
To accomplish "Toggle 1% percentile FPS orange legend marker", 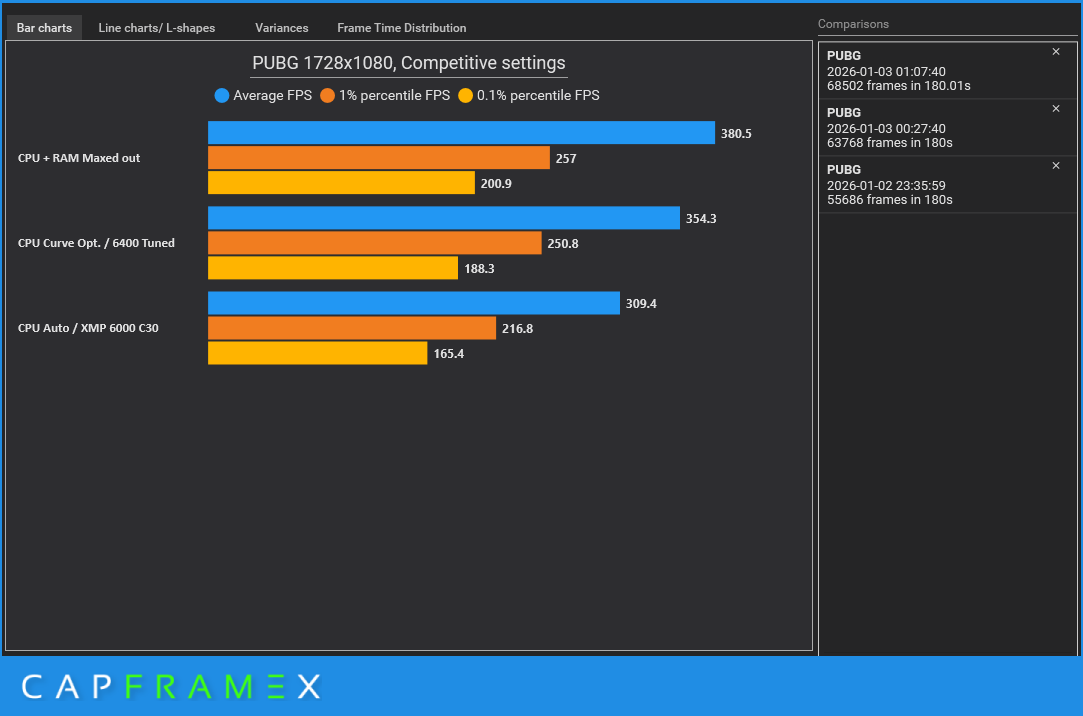I will (x=327, y=95).
